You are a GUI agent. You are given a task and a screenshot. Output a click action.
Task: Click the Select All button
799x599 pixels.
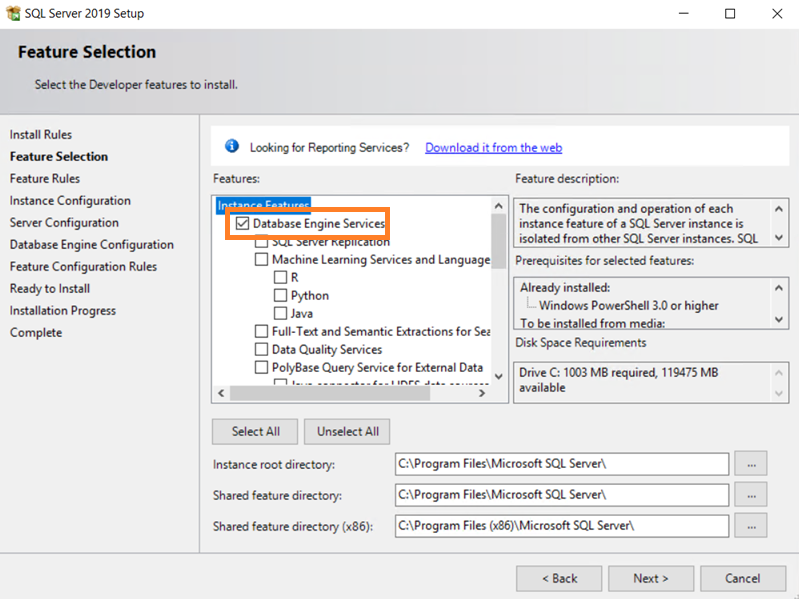255,431
